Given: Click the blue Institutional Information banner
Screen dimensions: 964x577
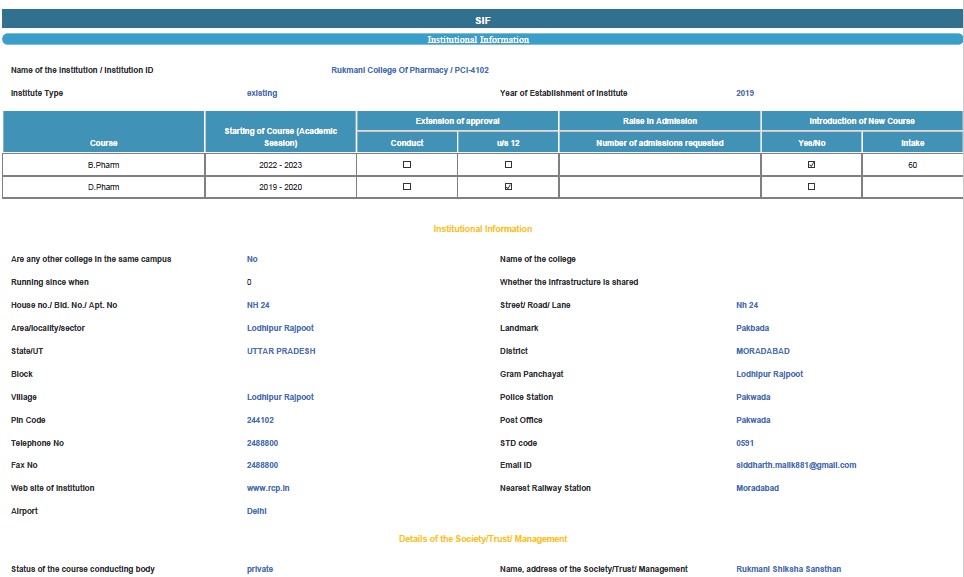Looking at the screenshot, I should point(480,39).
